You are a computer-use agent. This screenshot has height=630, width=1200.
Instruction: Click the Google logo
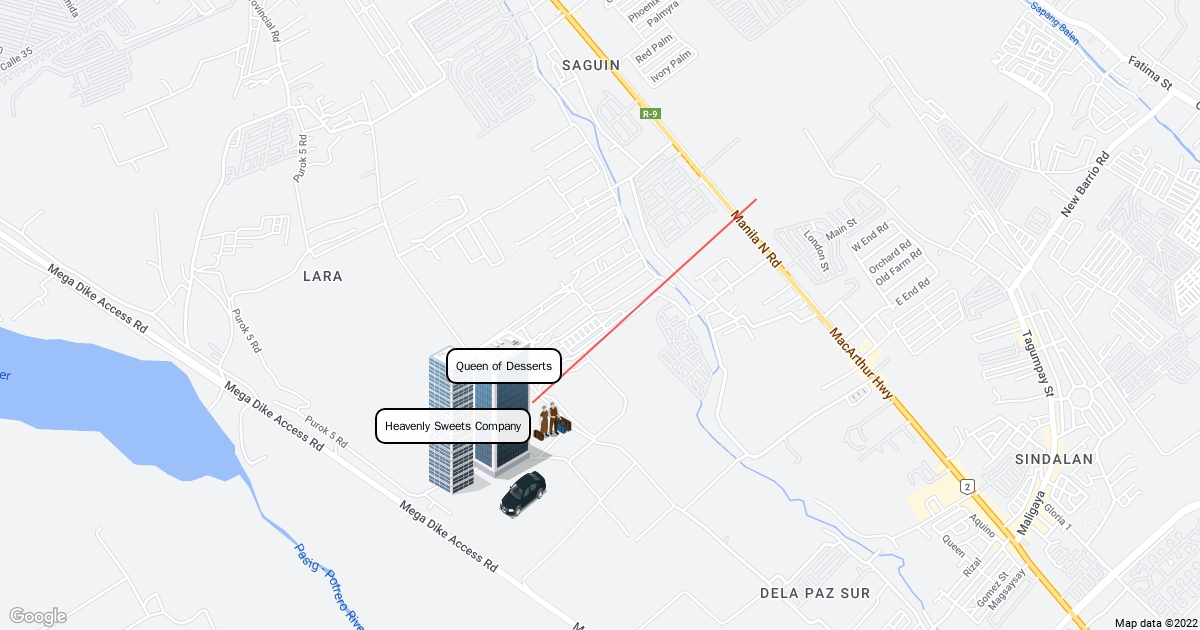pyautogui.click(x=37, y=616)
